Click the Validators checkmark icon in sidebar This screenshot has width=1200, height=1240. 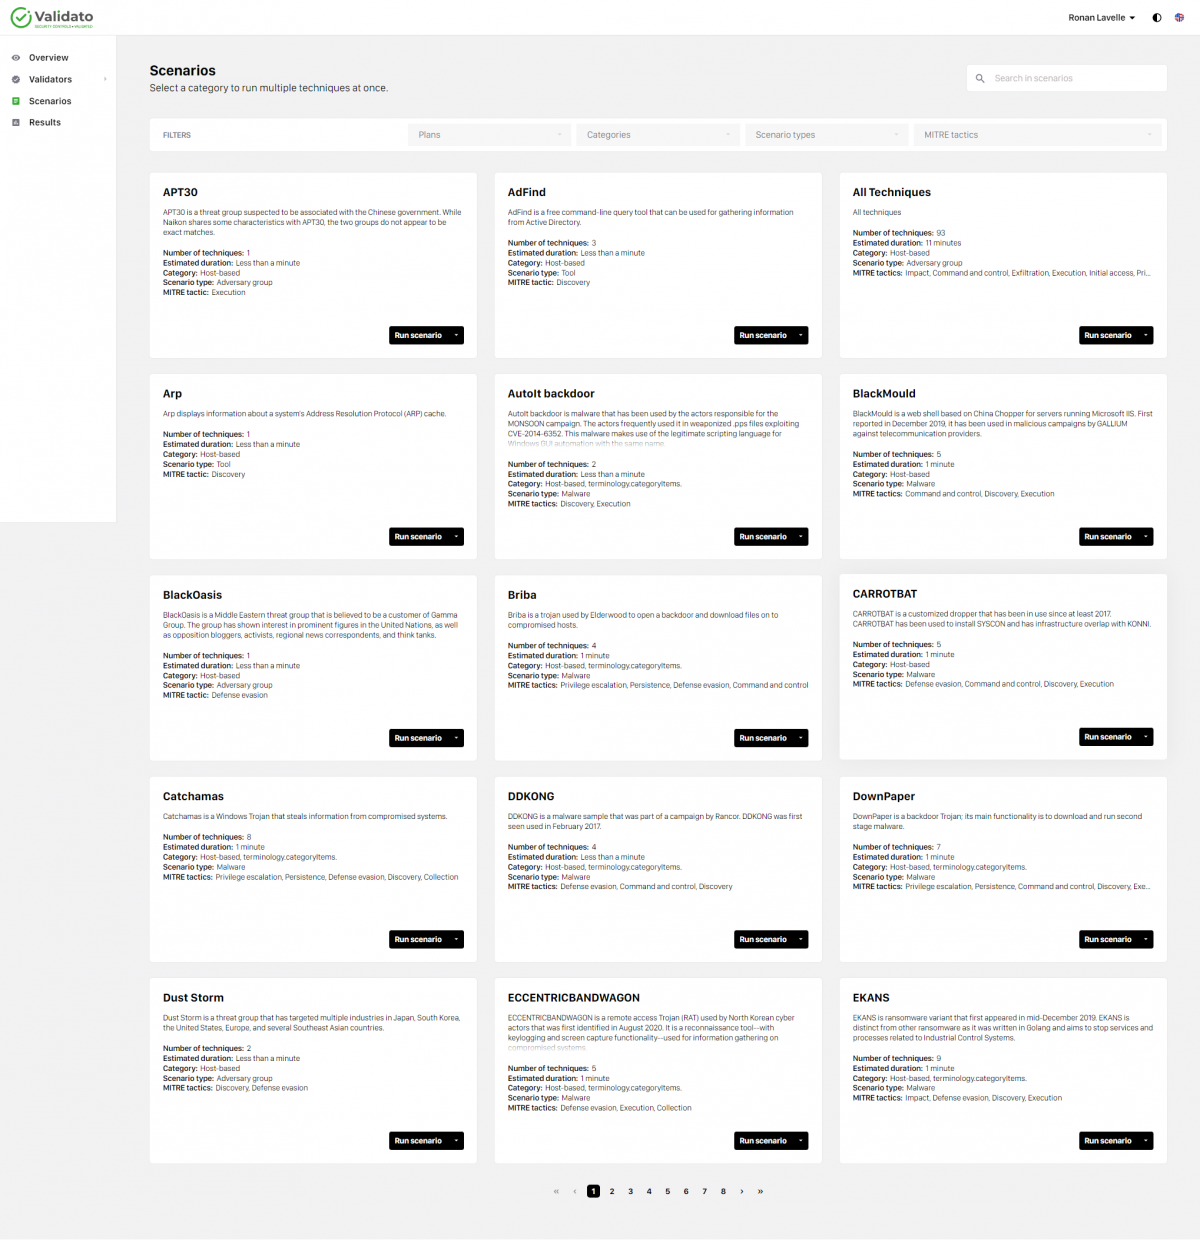point(16,80)
